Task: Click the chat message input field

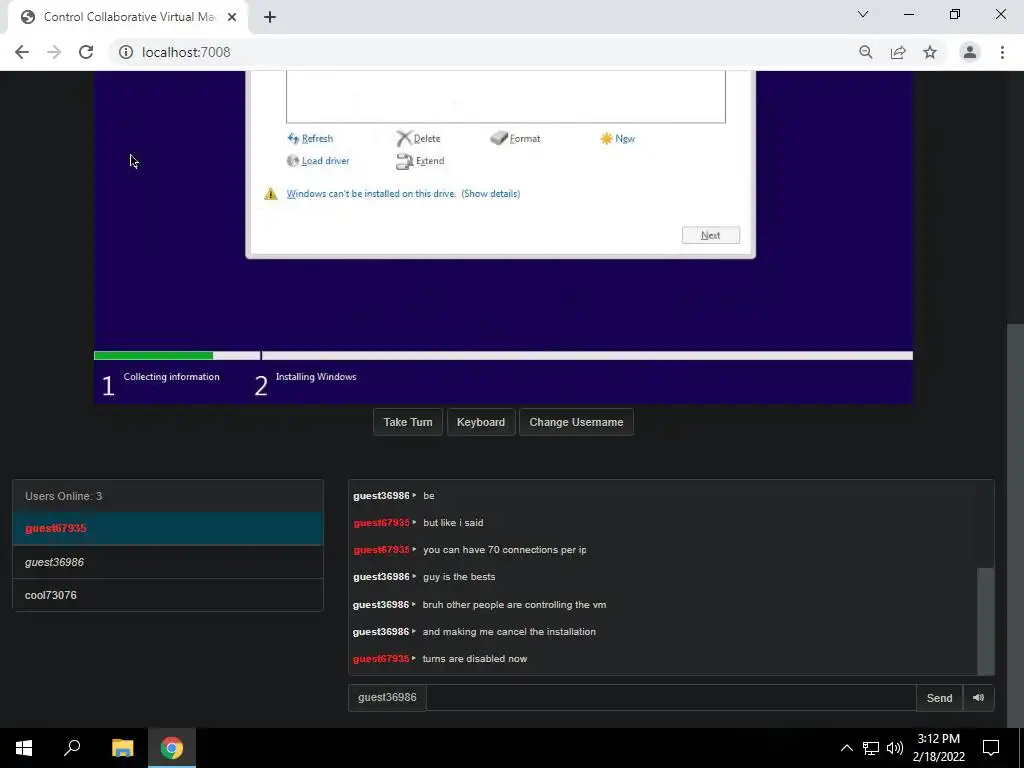Action: point(671,698)
